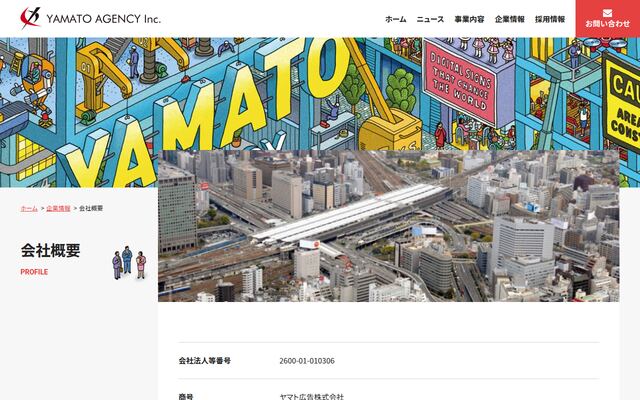This screenshot has height=400, width=640.
Task: Open the 事業内容 menu item
Action: point(469,19)
